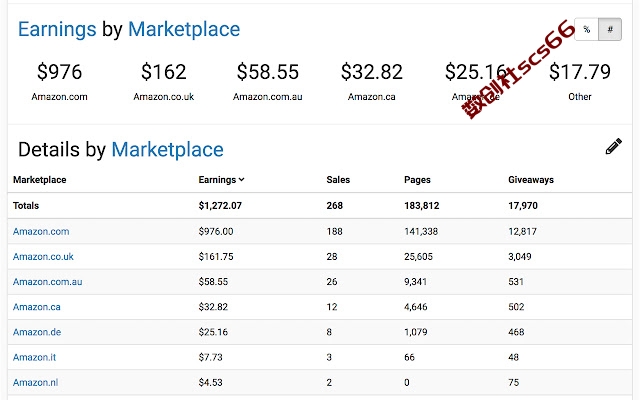Sort by Earnings column chevron
Image resolution: width=640 pixels, height=400 pixels.
(242, 180)
